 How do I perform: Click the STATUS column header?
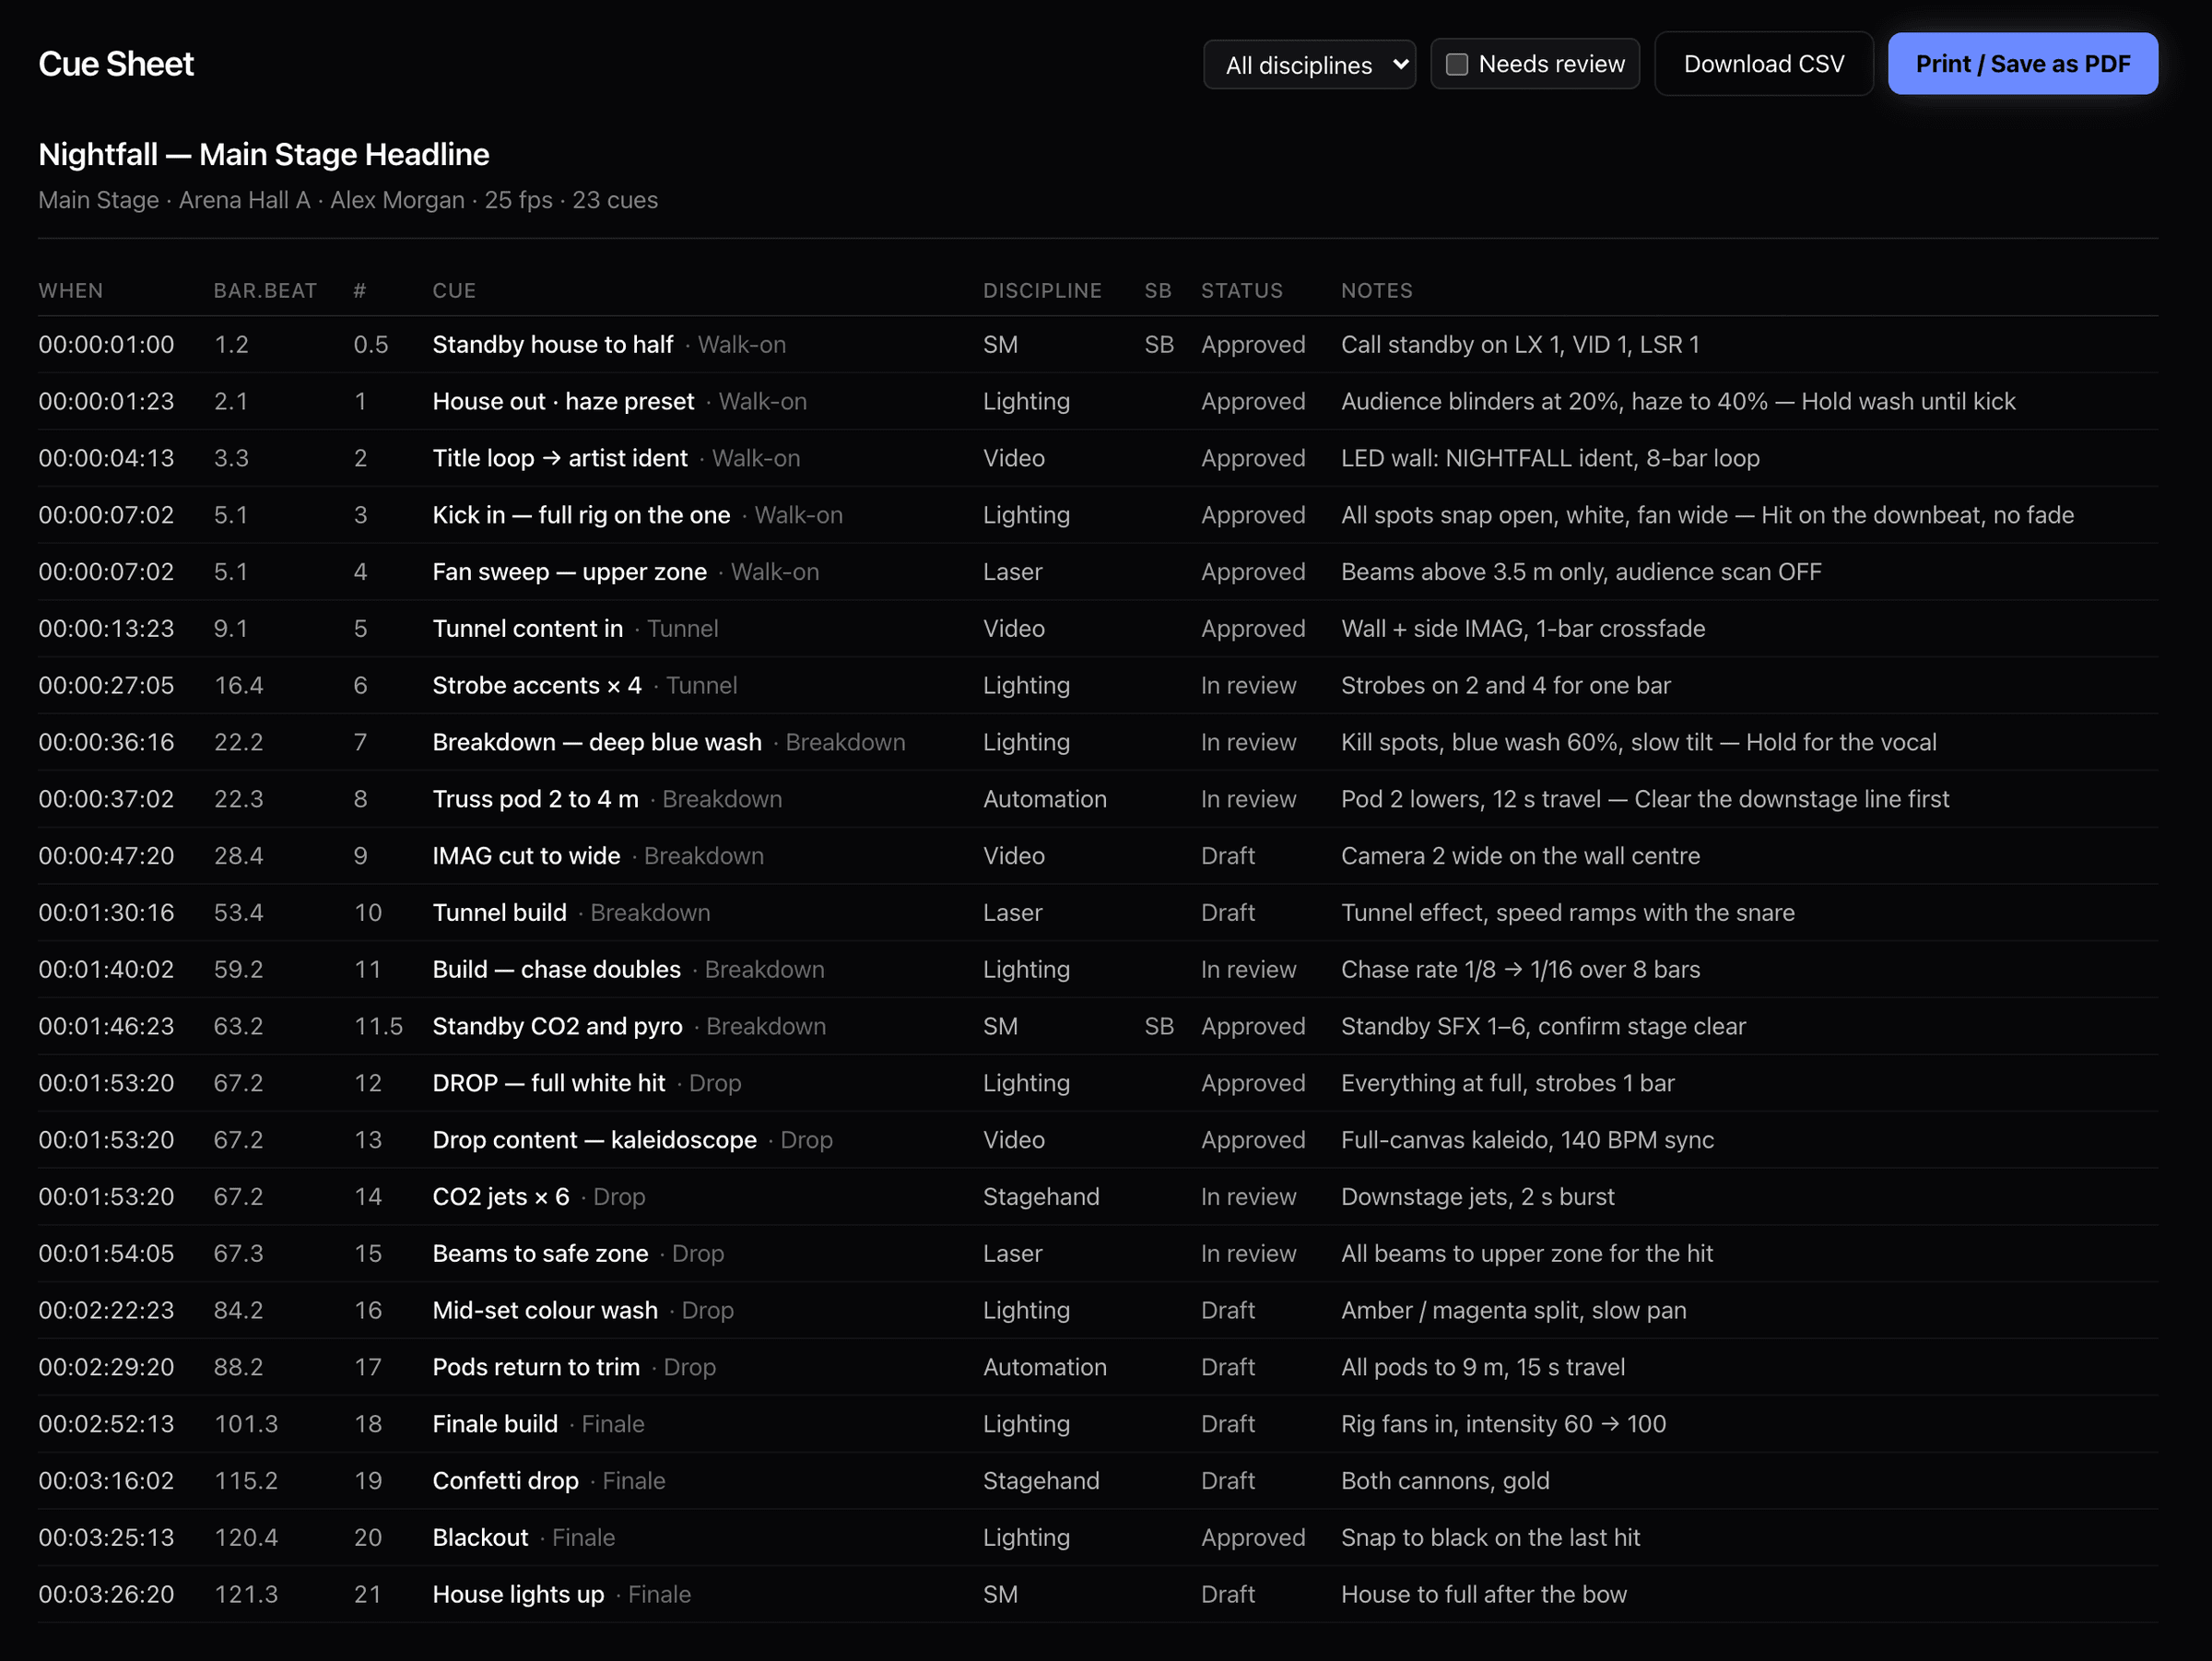(1241, 290)
